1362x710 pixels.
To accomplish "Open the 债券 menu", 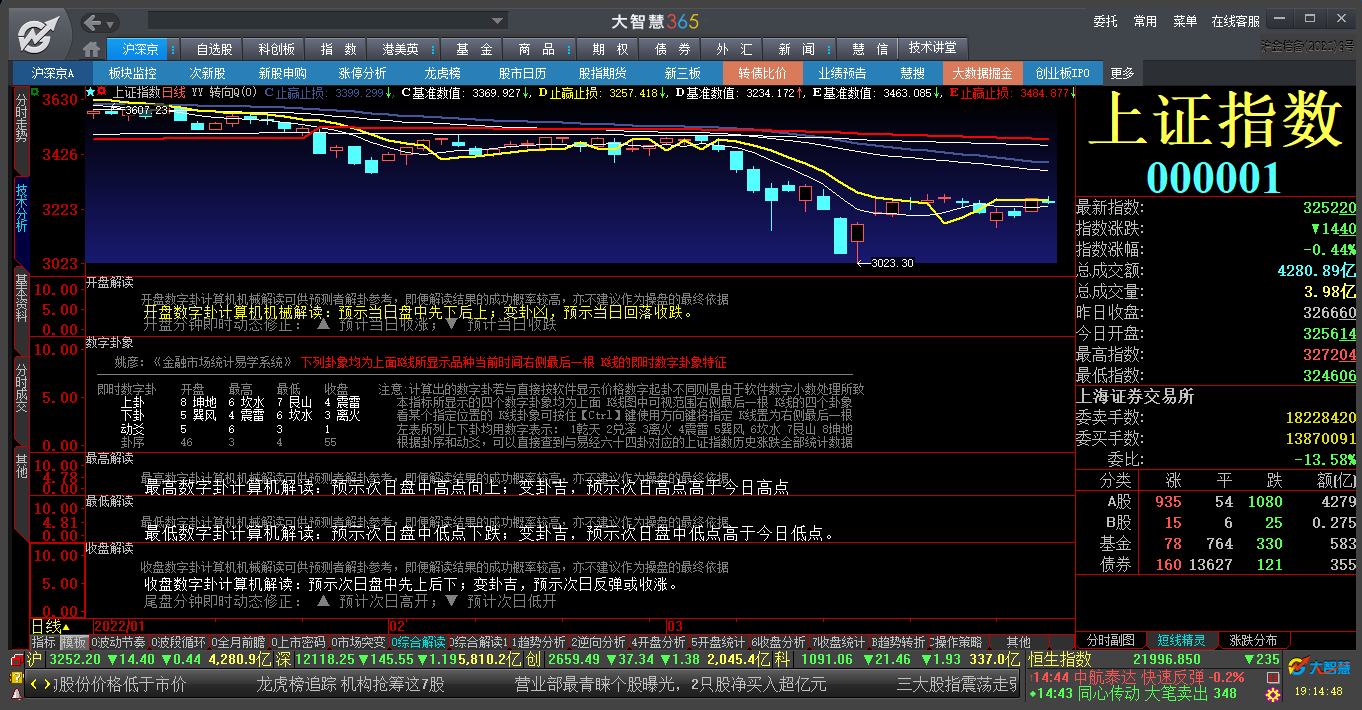I will click(x=672, y=49).
